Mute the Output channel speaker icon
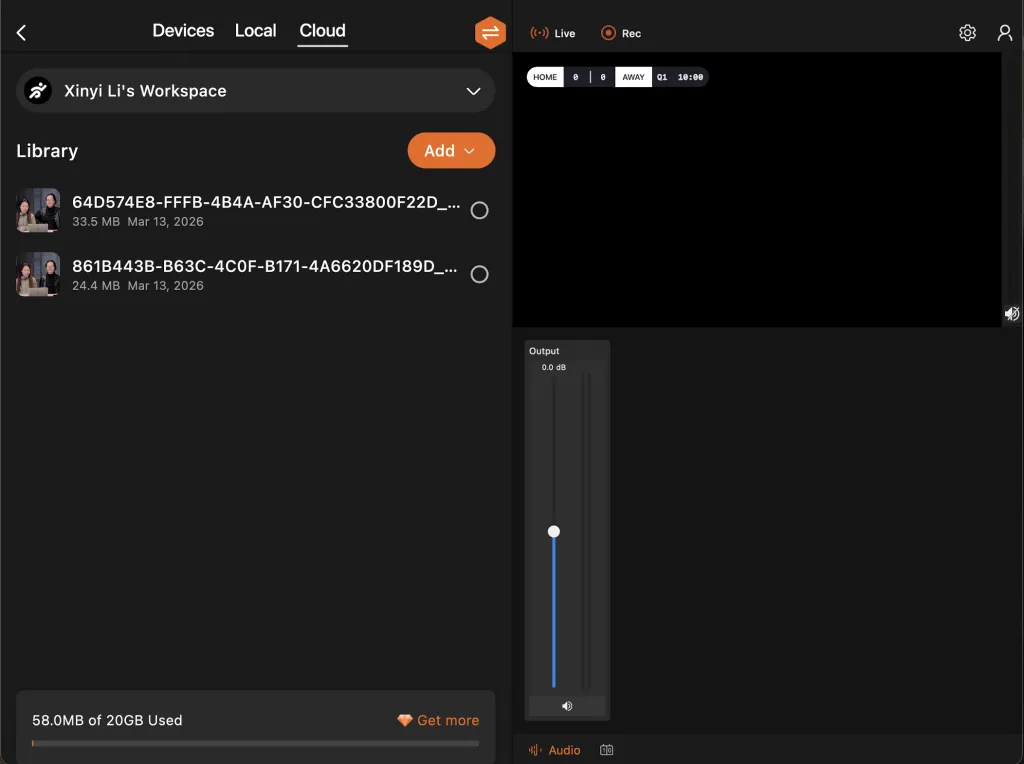1024x764 pixels. pos(567,705)
